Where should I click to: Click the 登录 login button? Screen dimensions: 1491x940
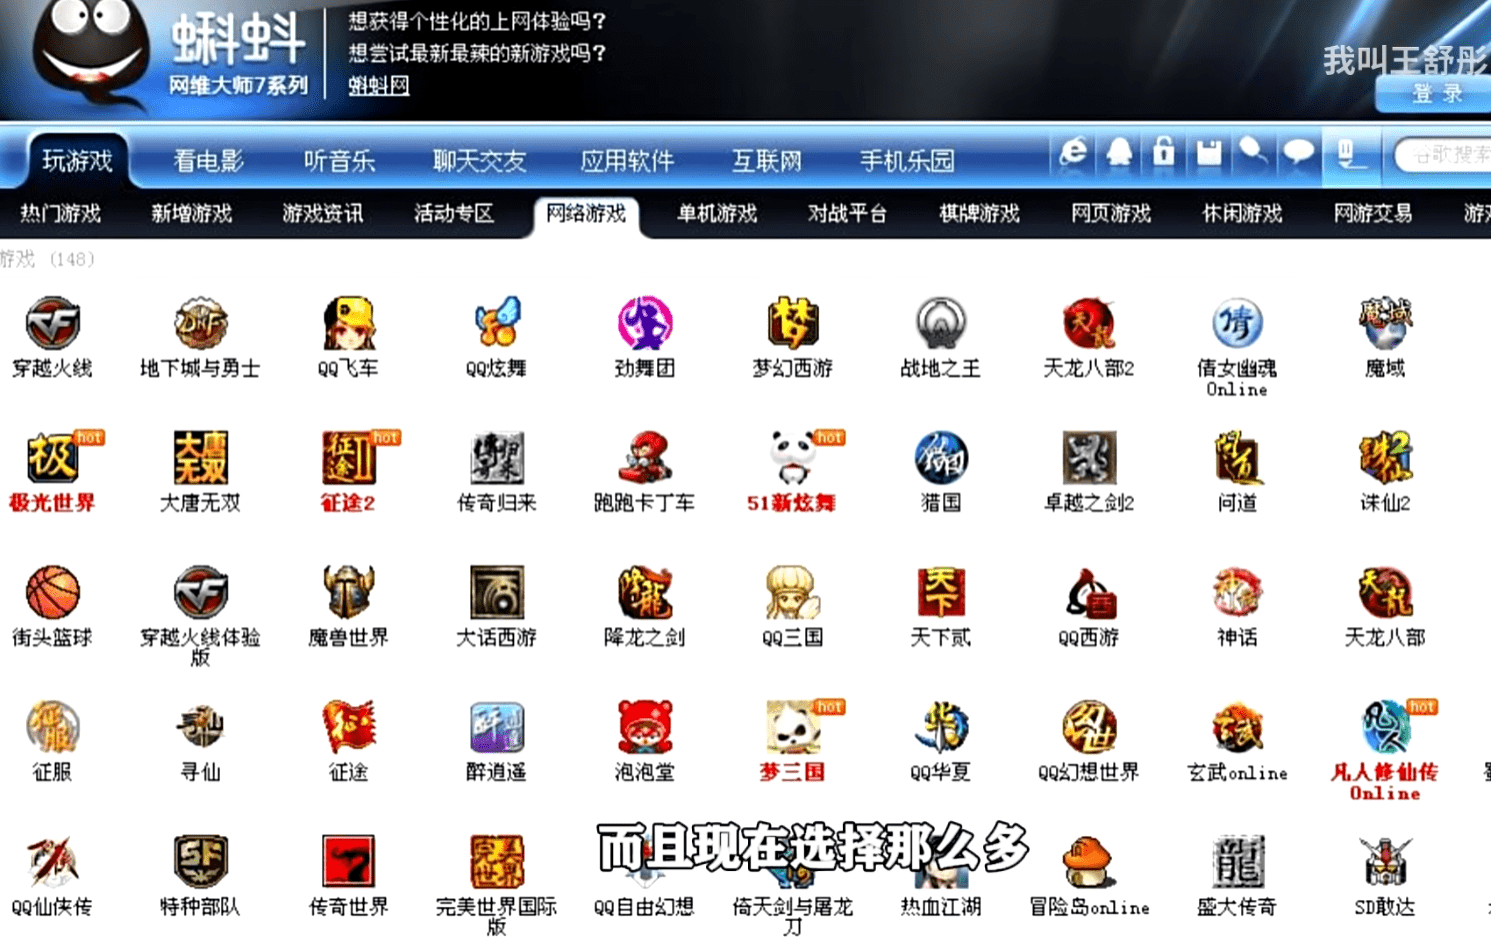click(1436, 94)
